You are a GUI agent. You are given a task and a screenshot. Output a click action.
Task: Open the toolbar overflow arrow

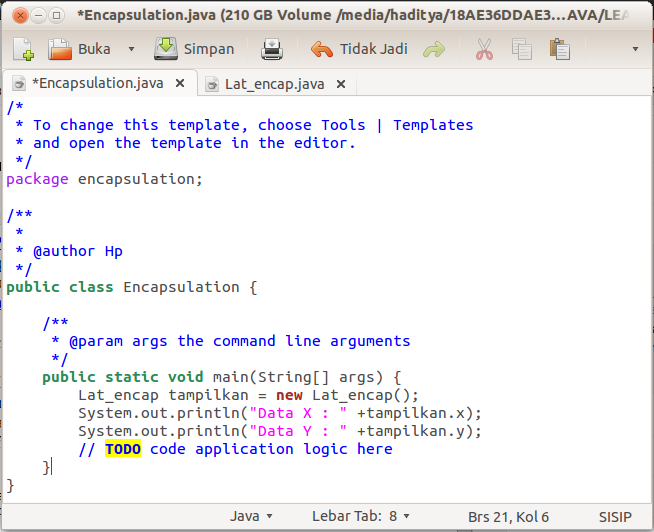[x=635, y=49]
